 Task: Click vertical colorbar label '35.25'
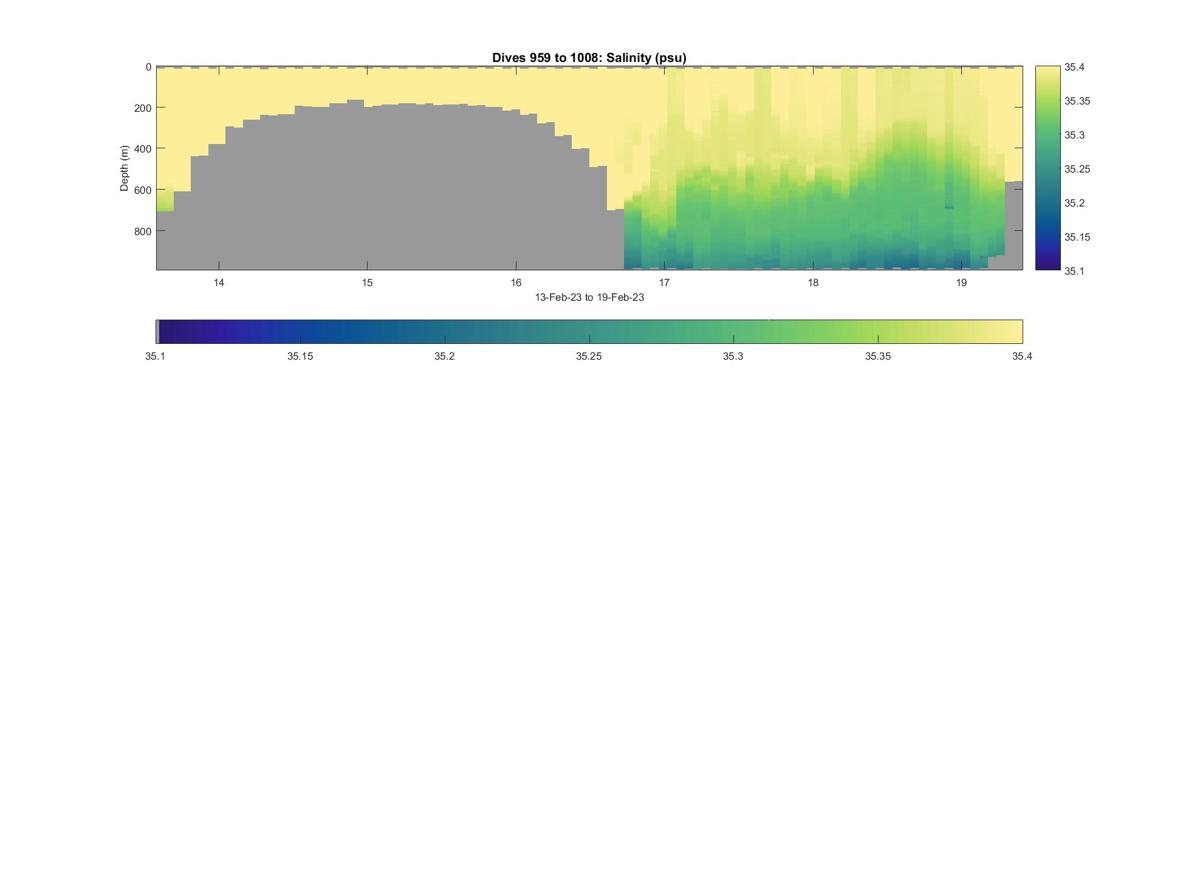[1077, 169]
